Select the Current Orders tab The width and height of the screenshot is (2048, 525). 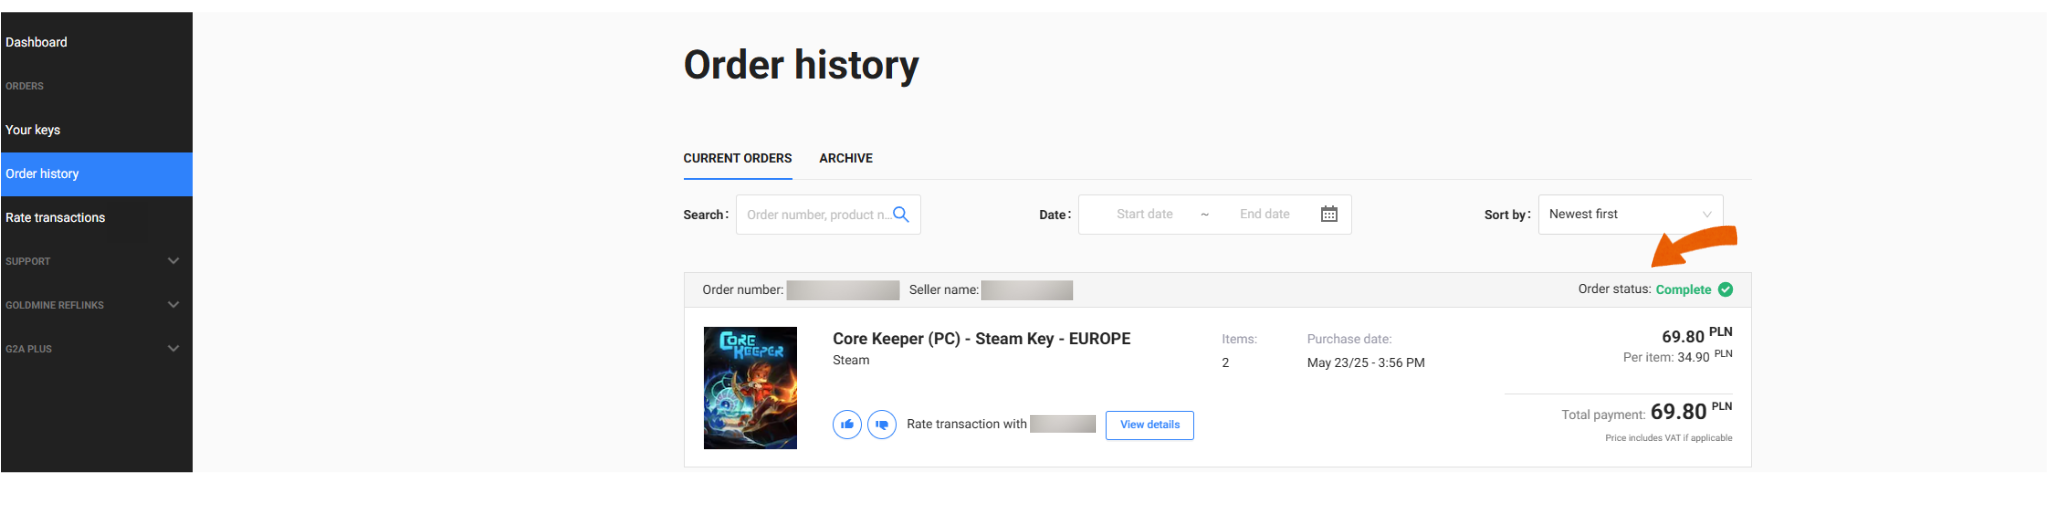(x=738, y=158)
